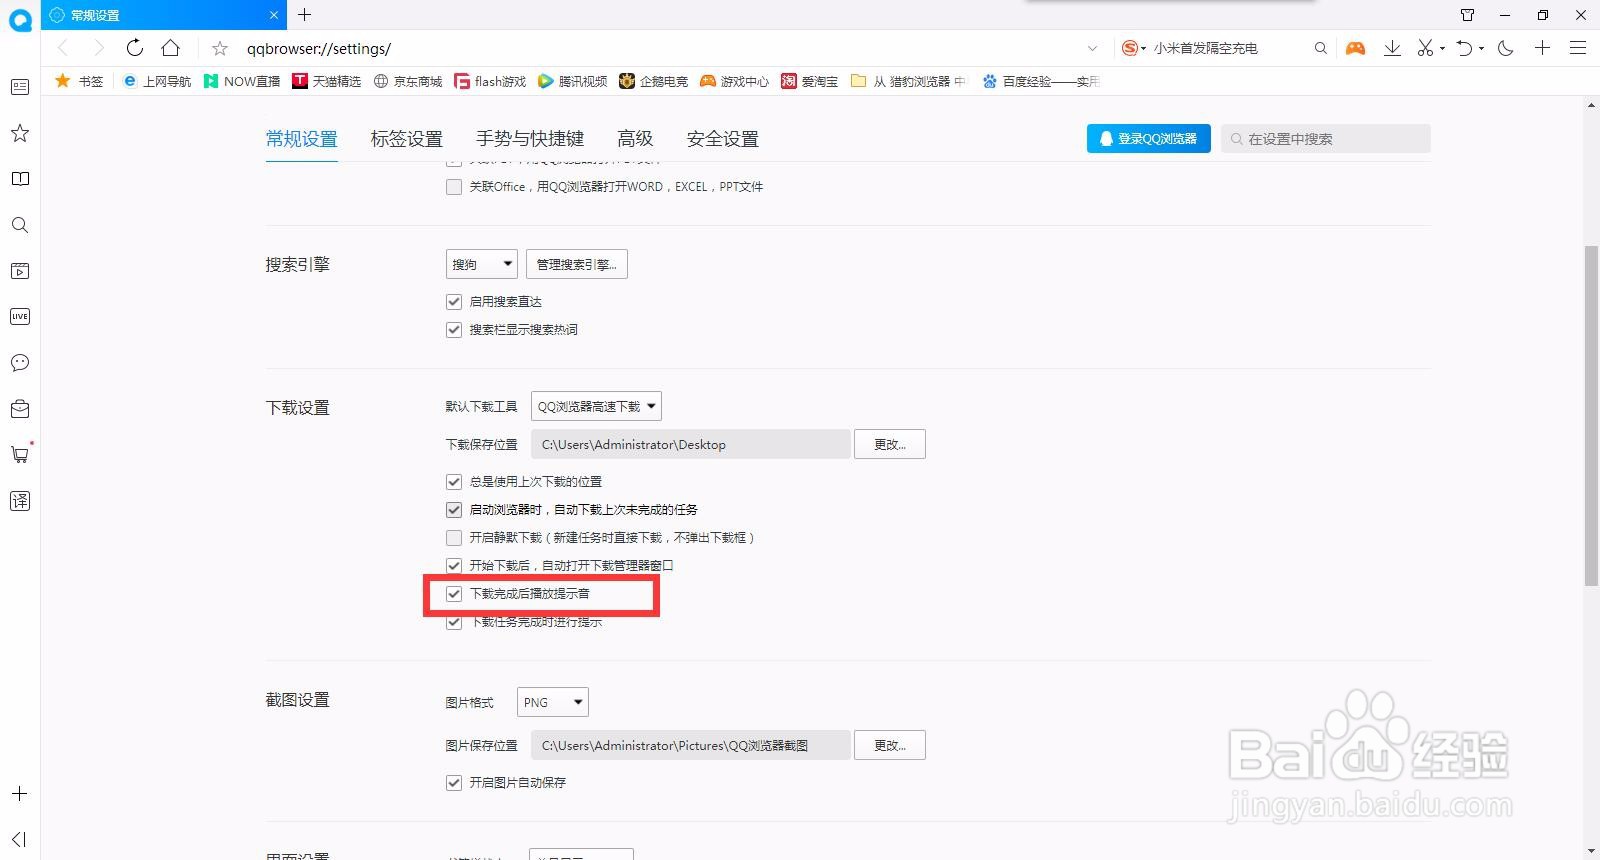Open 京东商城 bookmark

408,81
